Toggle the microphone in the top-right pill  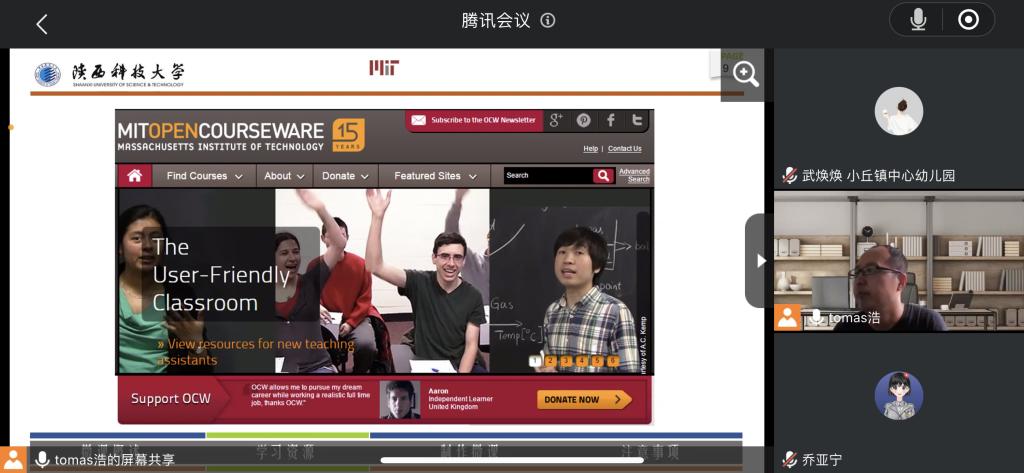coord(917,20)
